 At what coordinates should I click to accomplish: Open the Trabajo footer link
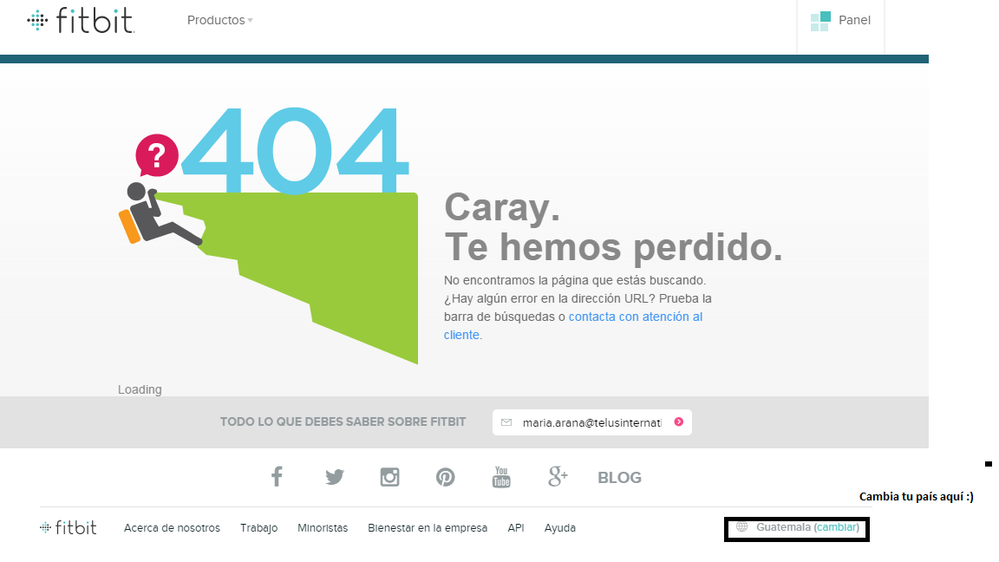pos(259,528)
